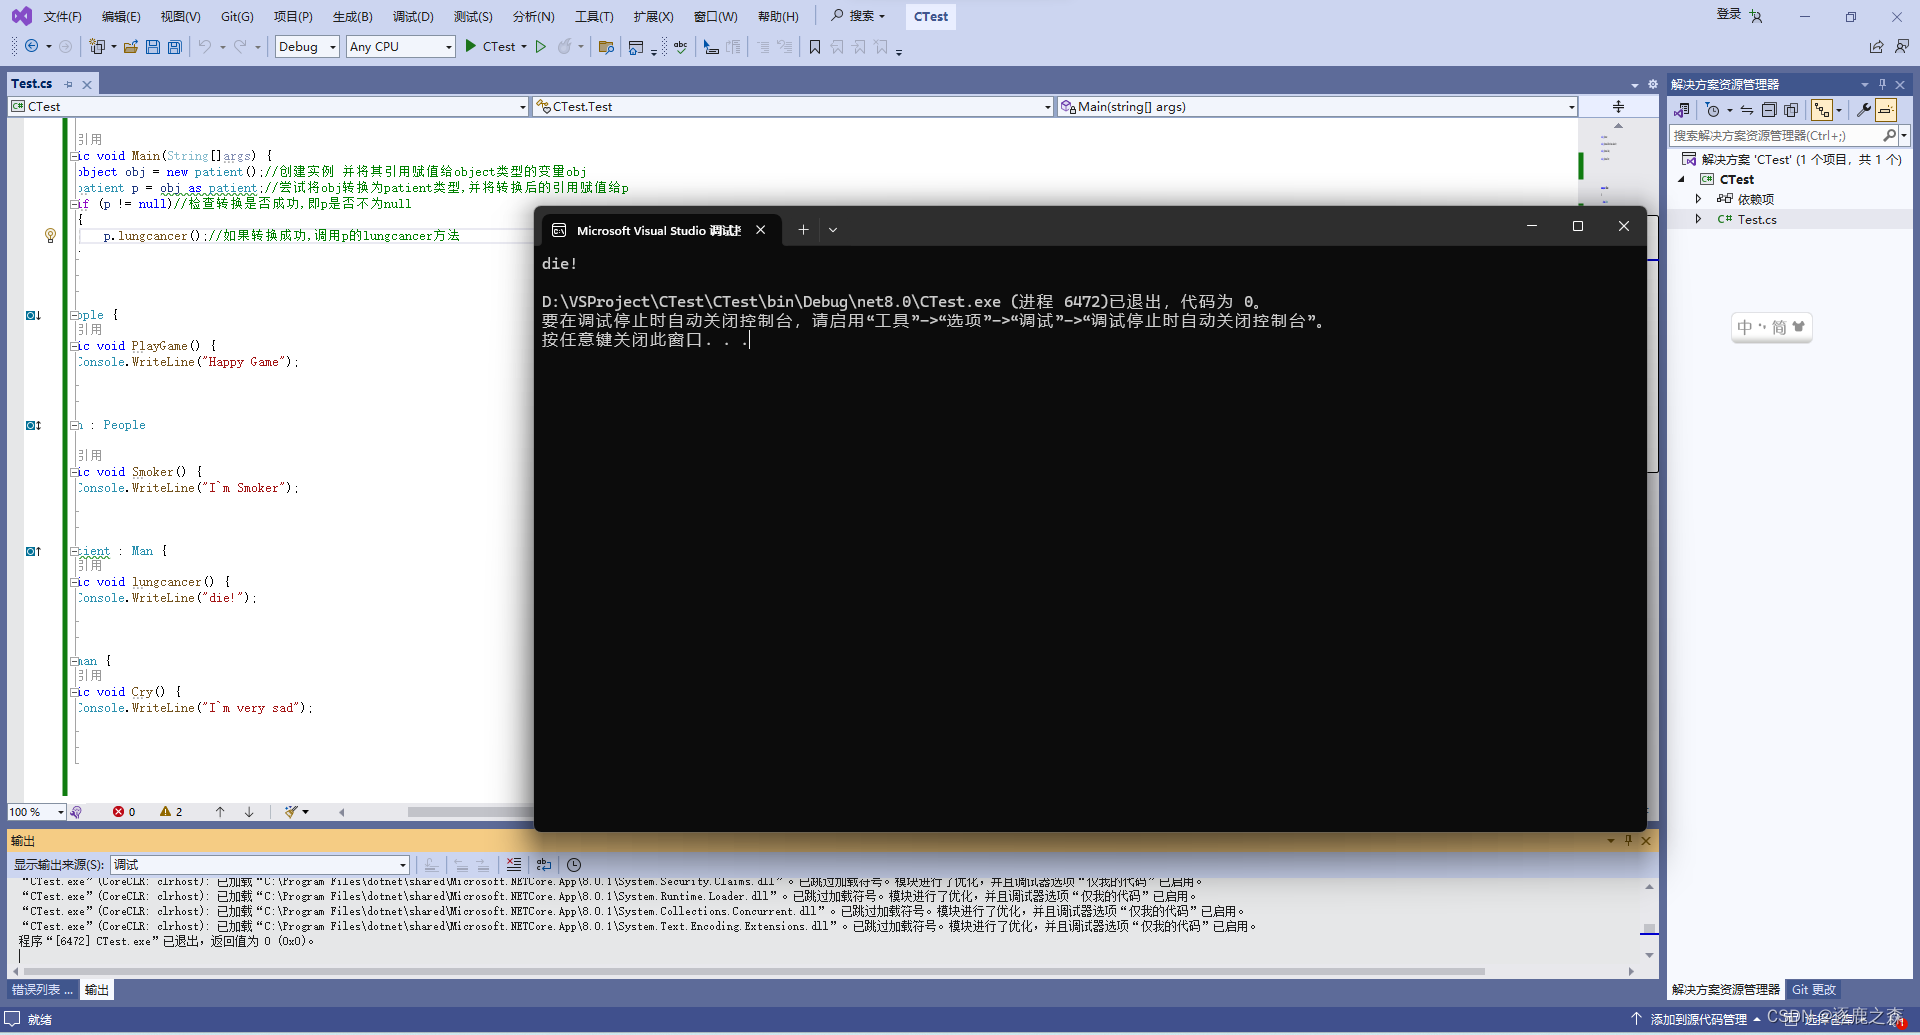Click the Solution Explorer search input field
The image size is (1920, 1035).
[1776, 135]
